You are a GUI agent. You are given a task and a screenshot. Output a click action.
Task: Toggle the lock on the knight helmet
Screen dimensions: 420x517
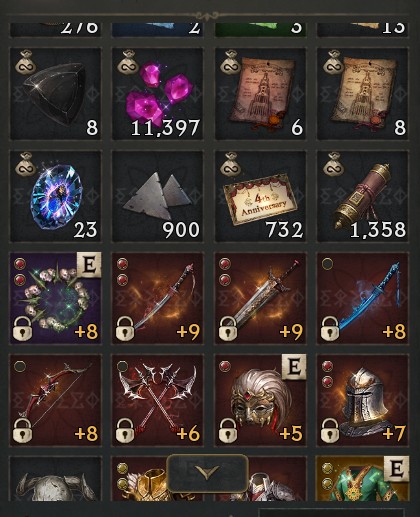click(x=330, y=430)
